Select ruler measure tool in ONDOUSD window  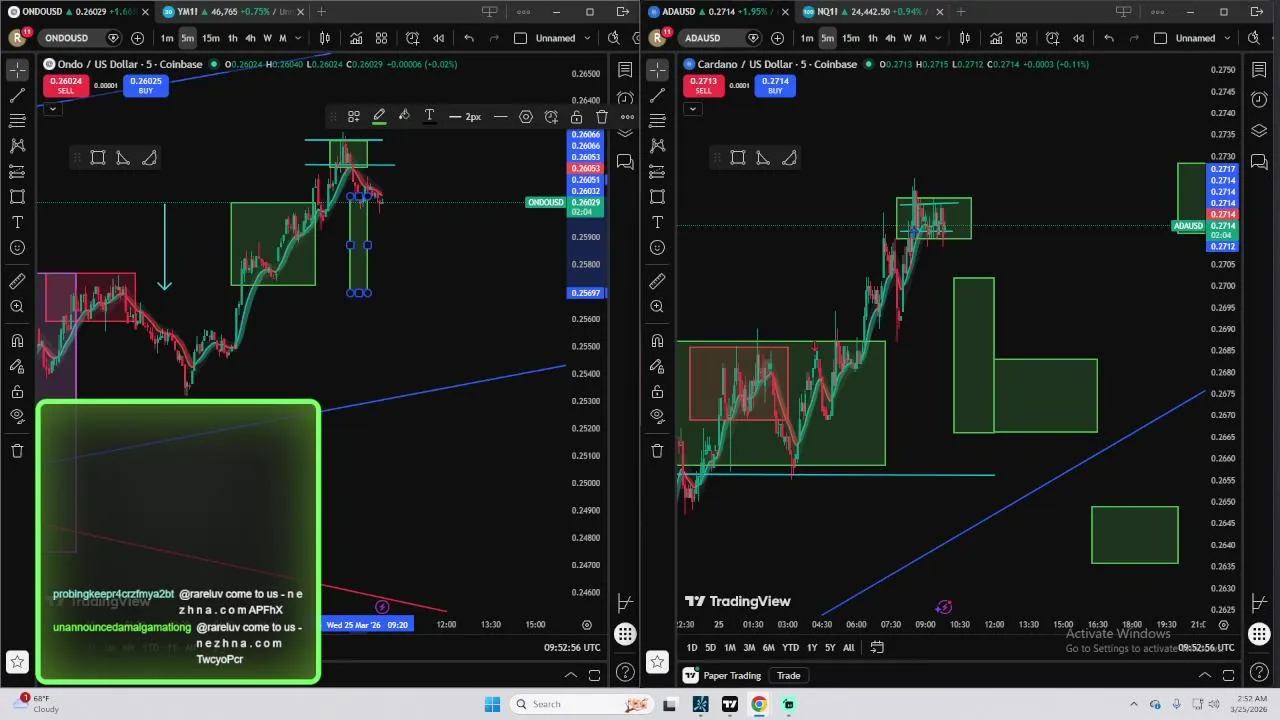[x=17, y=282]
